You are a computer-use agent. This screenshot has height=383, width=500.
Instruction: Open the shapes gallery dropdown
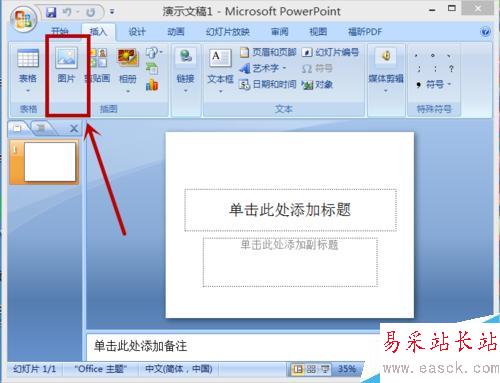click(154, 53)
